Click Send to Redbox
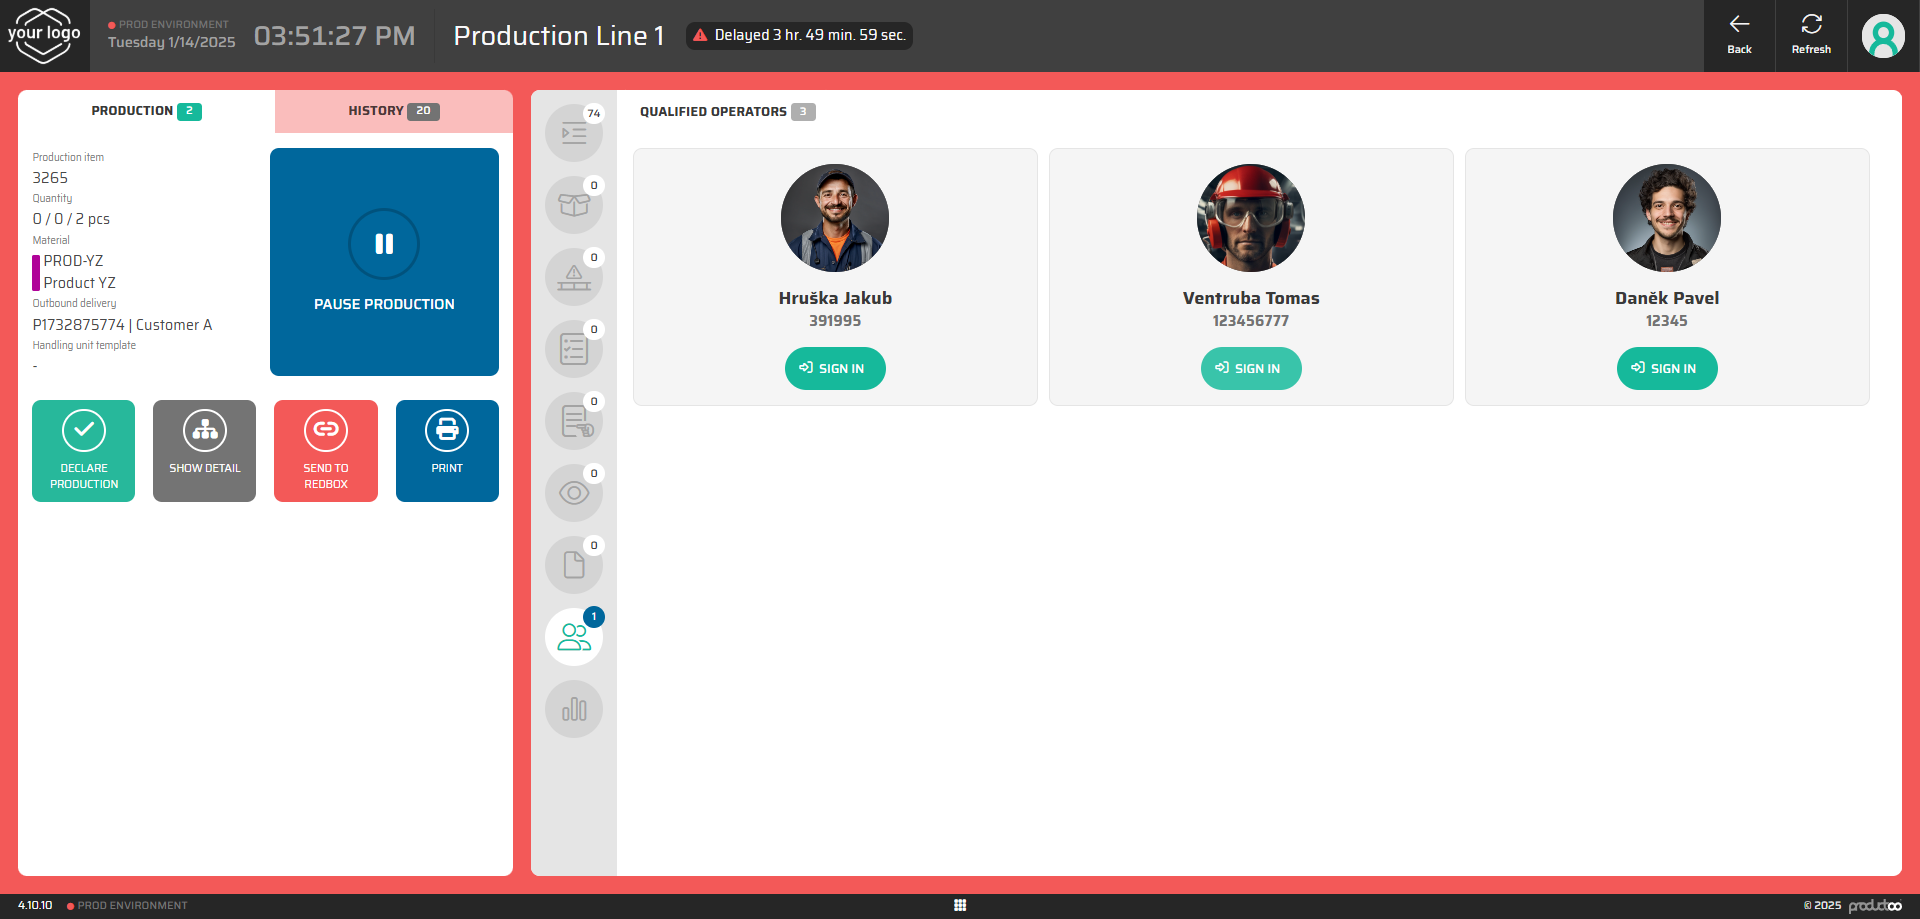The width and height of the screenshot is (1920, 919). 326,451
